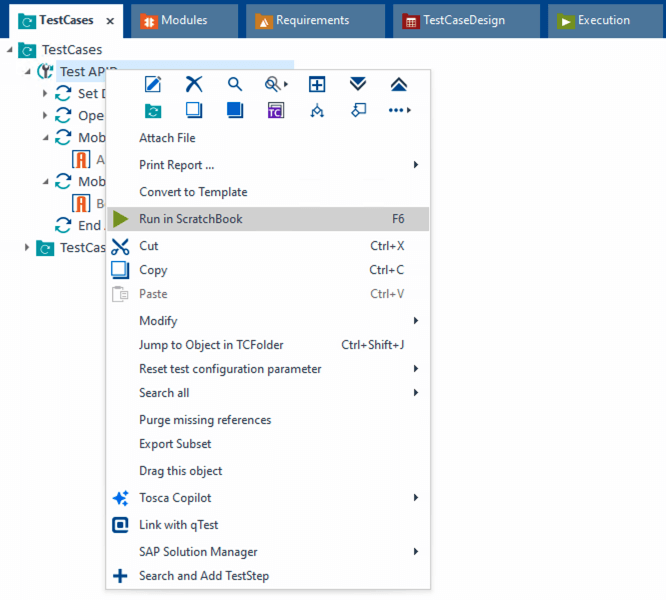Click the plus icon beside Search and Add TestStep
666x600 pixels.
pyautogui.click(x=120, y=576)
